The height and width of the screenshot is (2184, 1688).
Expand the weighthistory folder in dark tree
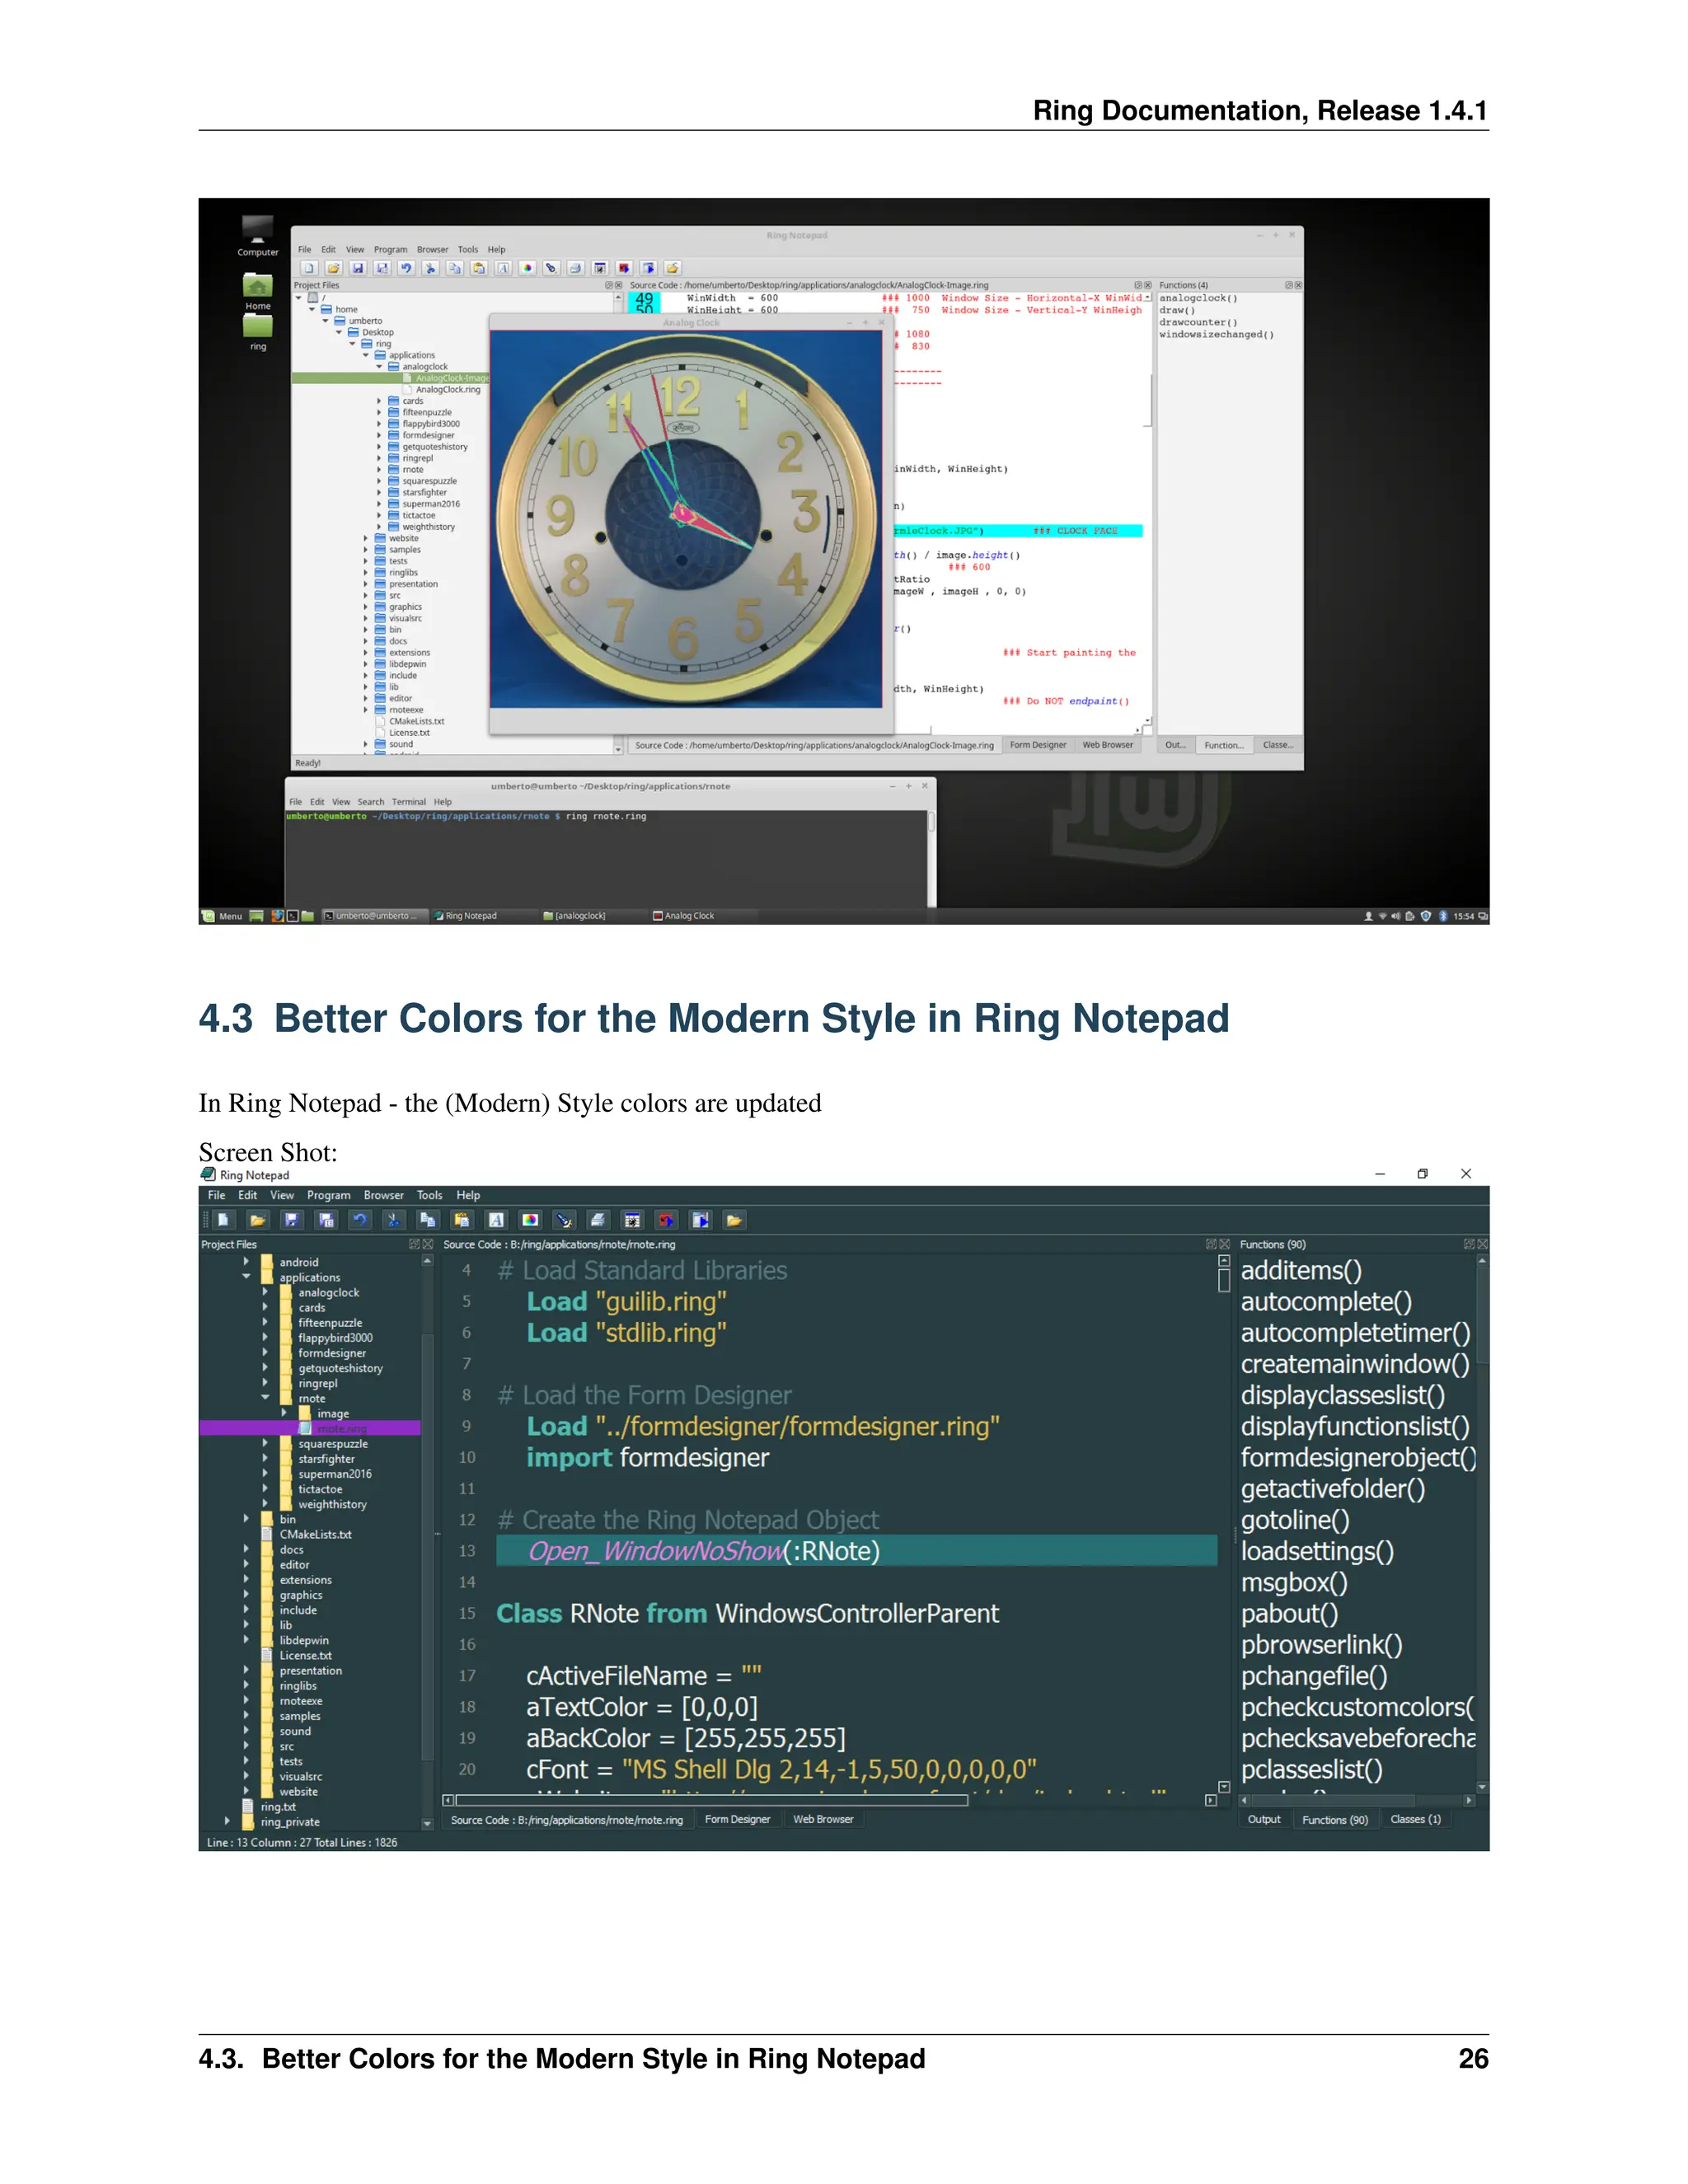coord(265,1503)
